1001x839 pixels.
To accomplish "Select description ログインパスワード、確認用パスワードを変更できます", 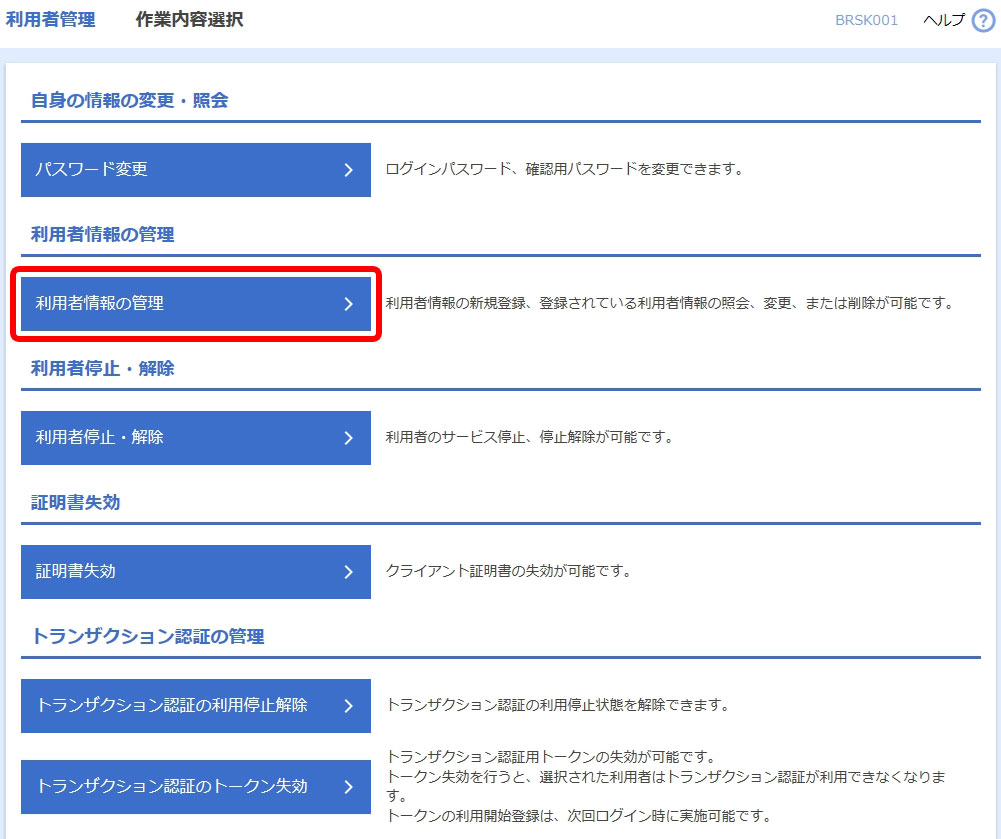I will pos(565,169).
